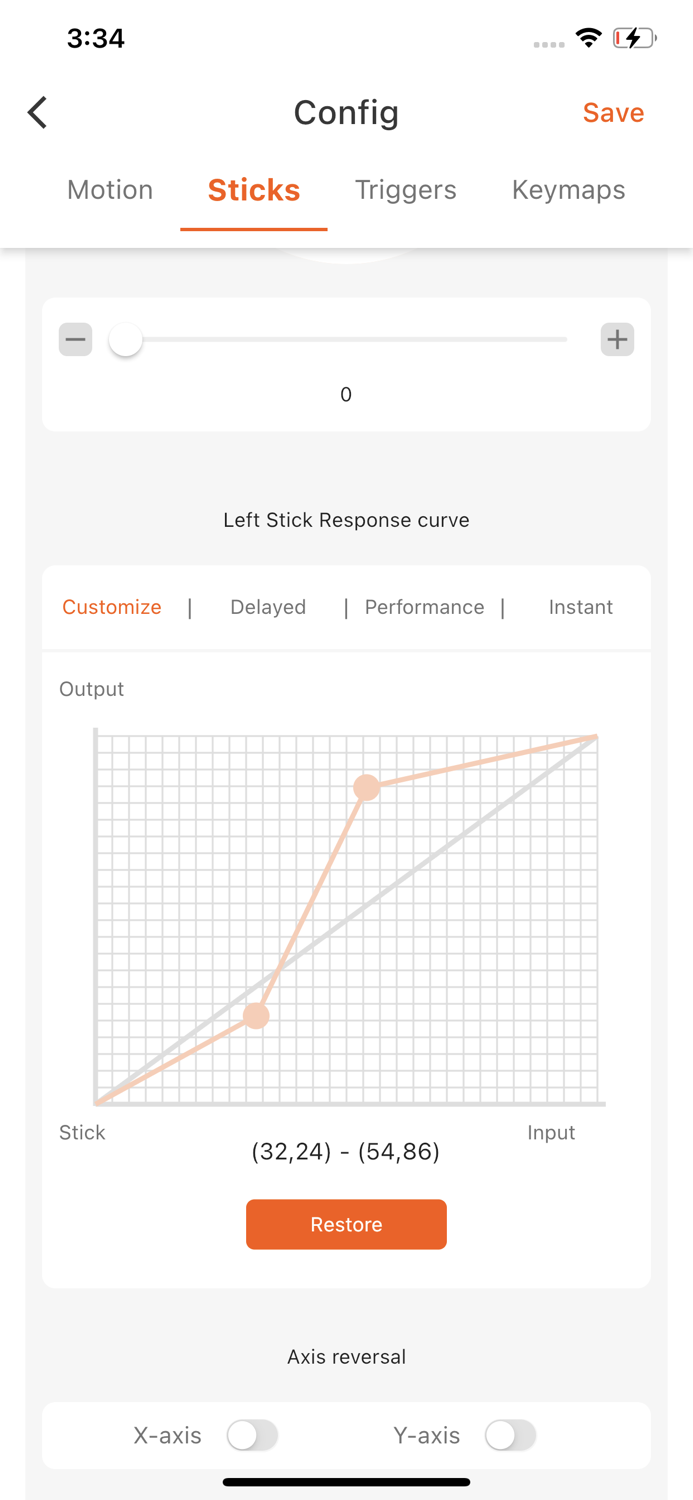Tap the battery charging icon

coord(634,39)
